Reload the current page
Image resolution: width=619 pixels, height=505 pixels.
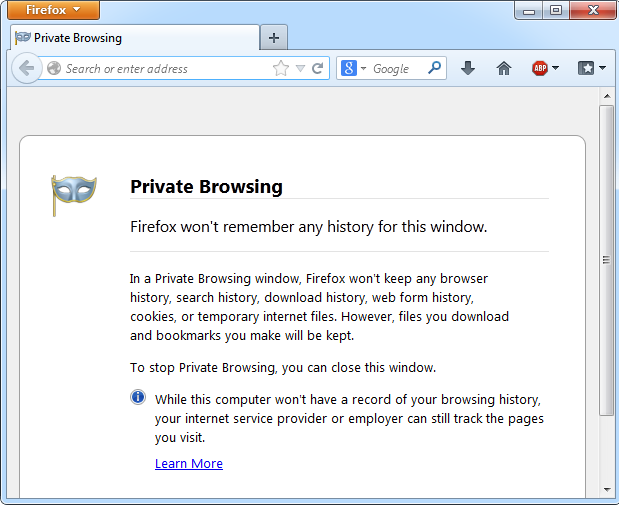[317, 68]
